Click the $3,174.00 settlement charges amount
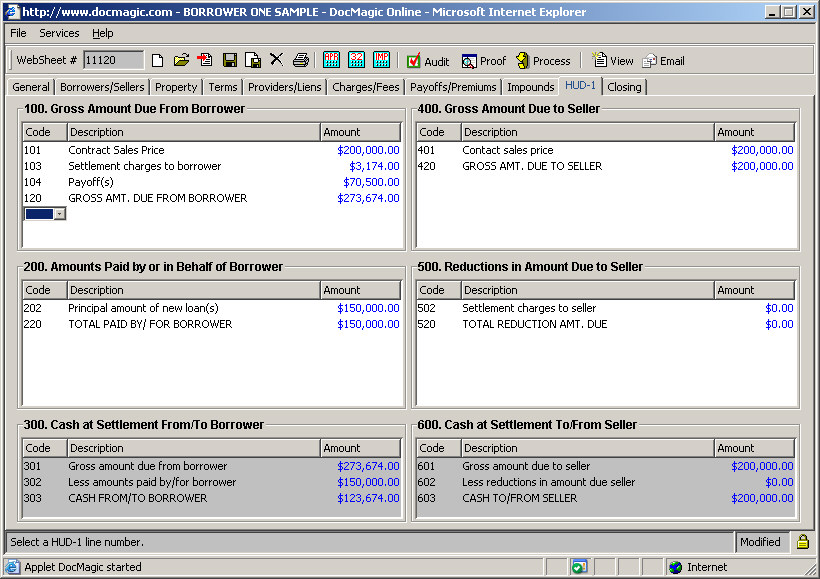 [x=374, y=166]
